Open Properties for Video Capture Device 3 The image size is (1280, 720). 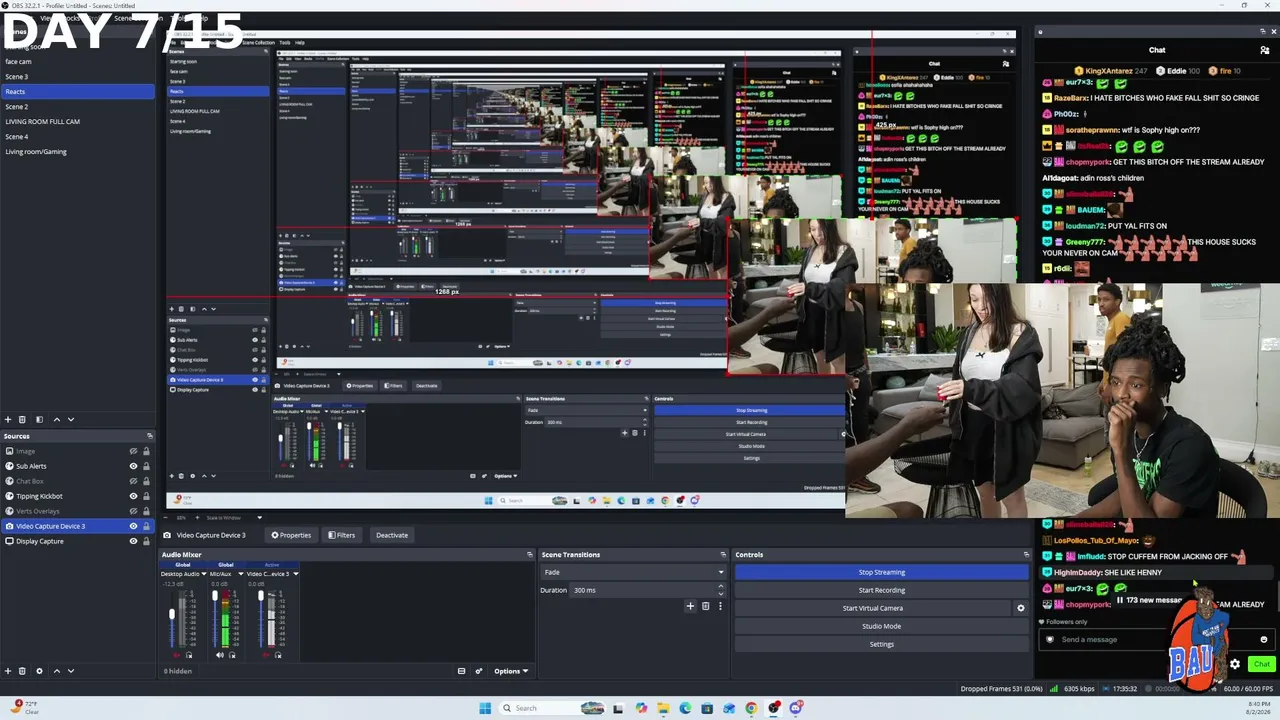click(291, 535)
